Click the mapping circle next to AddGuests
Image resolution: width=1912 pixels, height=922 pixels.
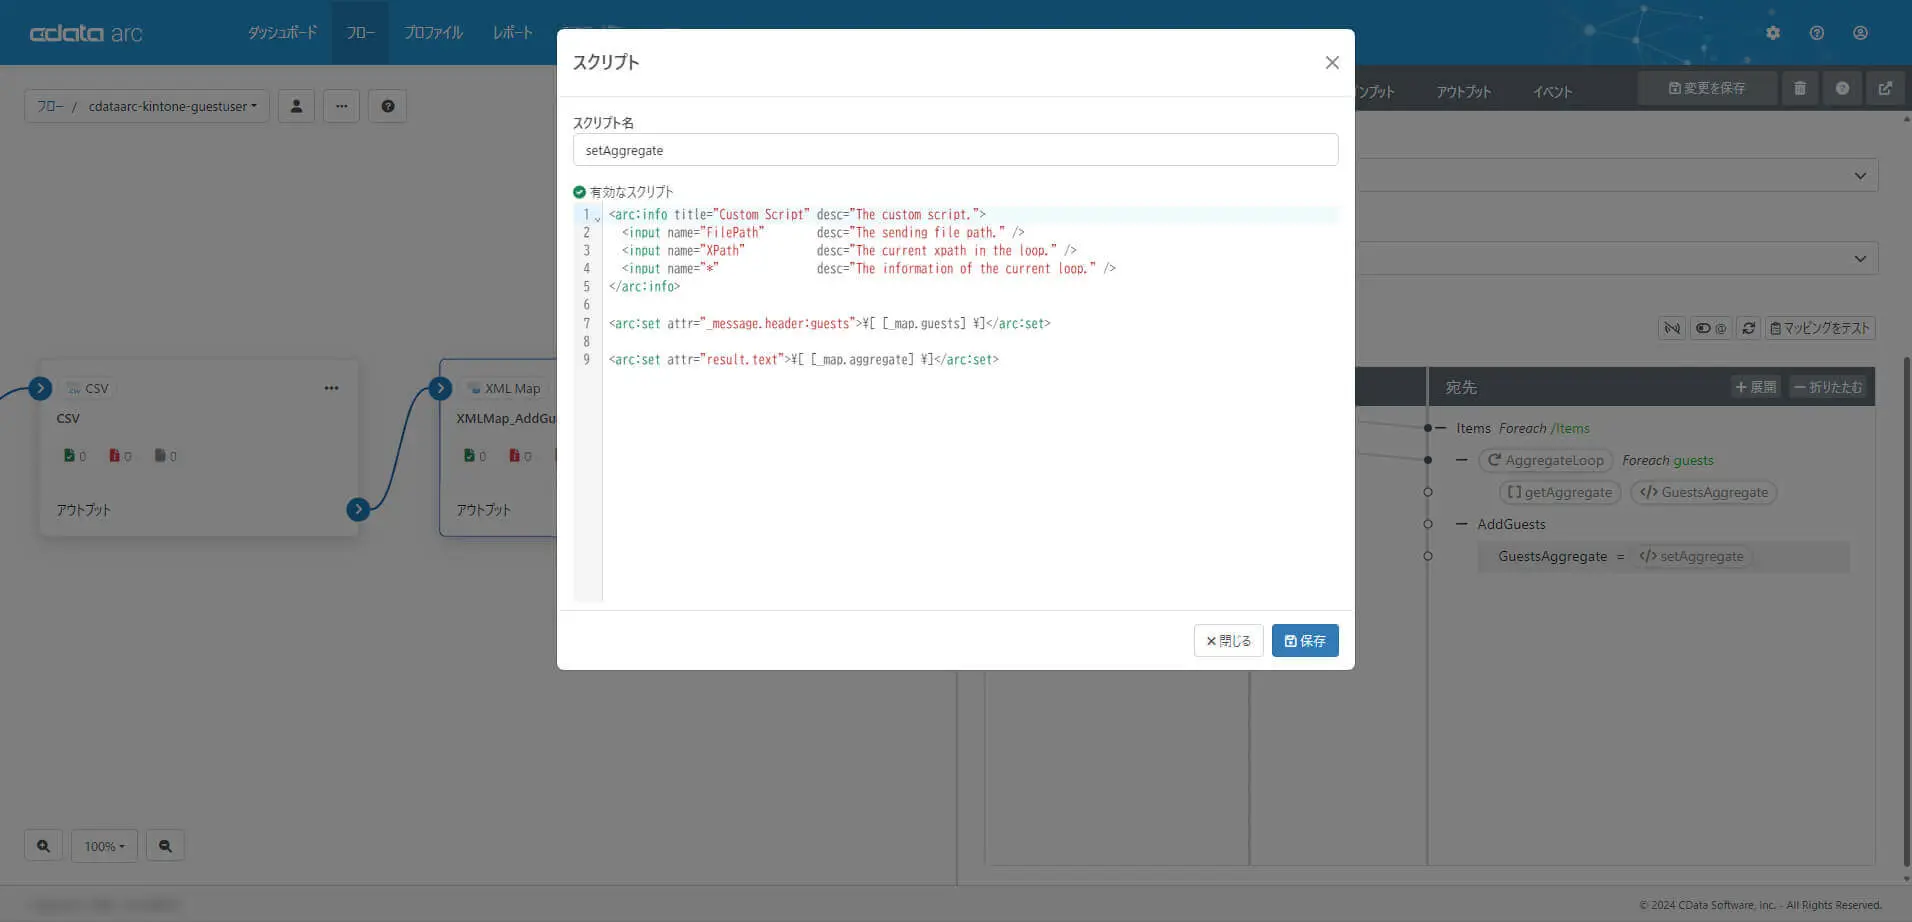pyautogui.click(x=1428, y=524)
